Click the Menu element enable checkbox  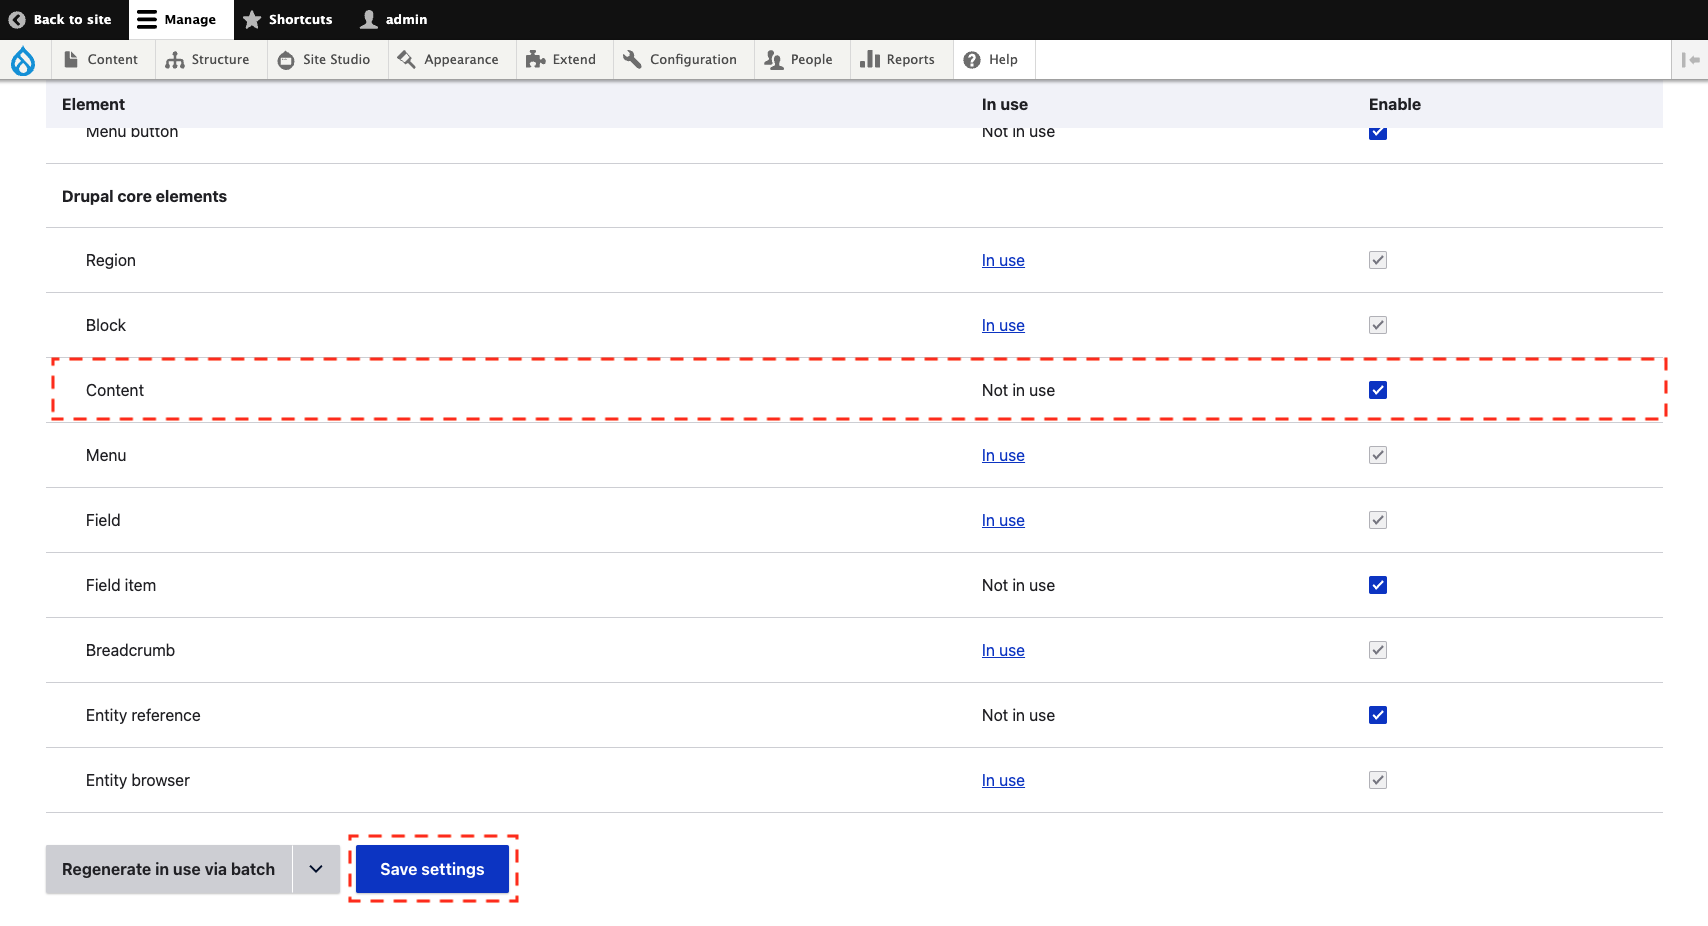click(1378, 455)
